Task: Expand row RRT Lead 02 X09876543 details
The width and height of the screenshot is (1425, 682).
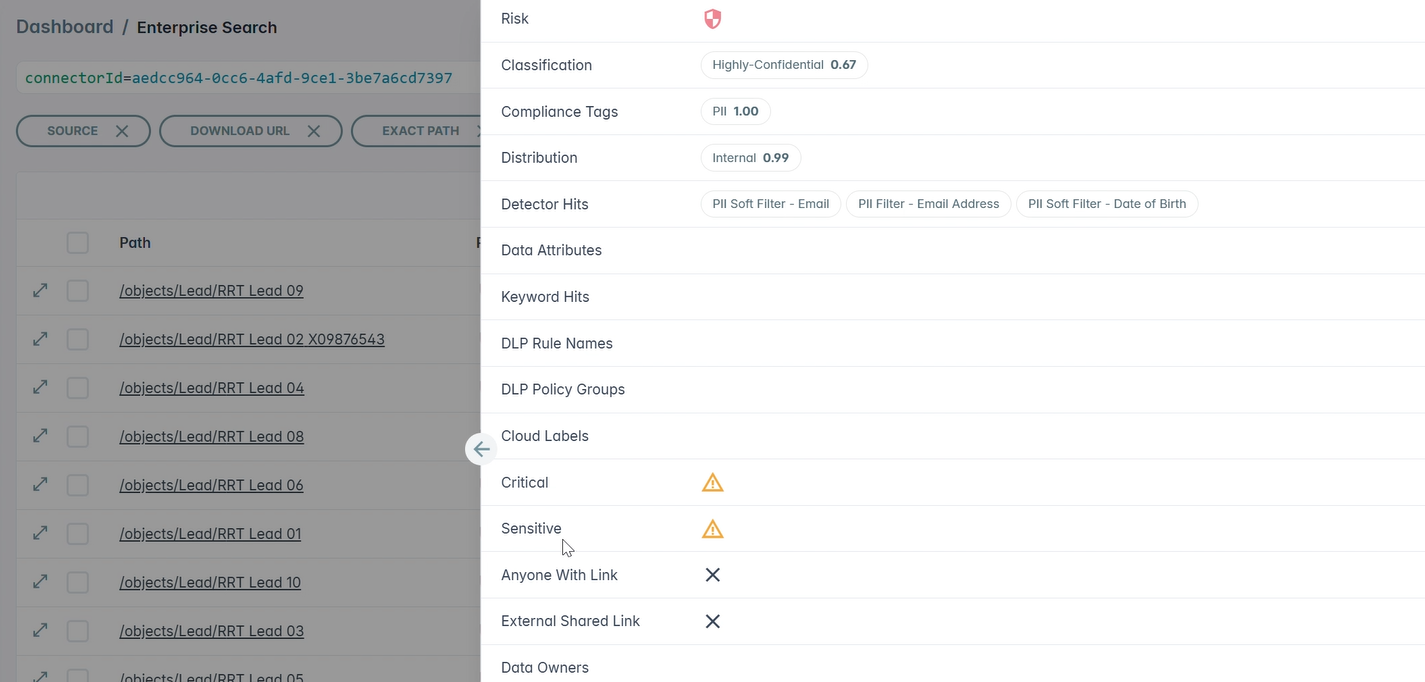Action: [40, 339]
